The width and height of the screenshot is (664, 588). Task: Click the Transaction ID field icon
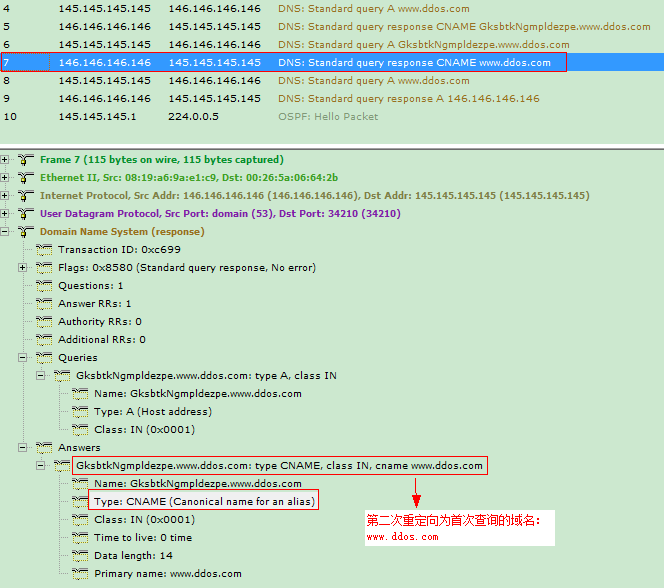tap(44, 250)
